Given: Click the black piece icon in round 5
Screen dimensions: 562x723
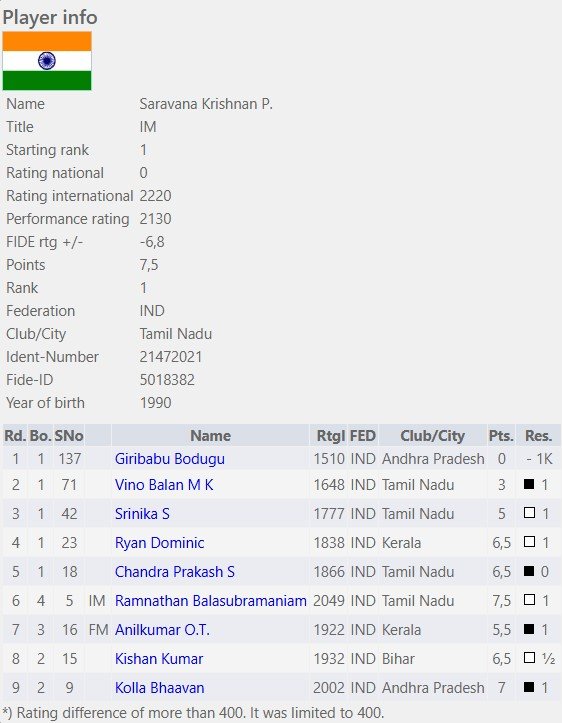Looking at the screenshot, I should 529,571.
